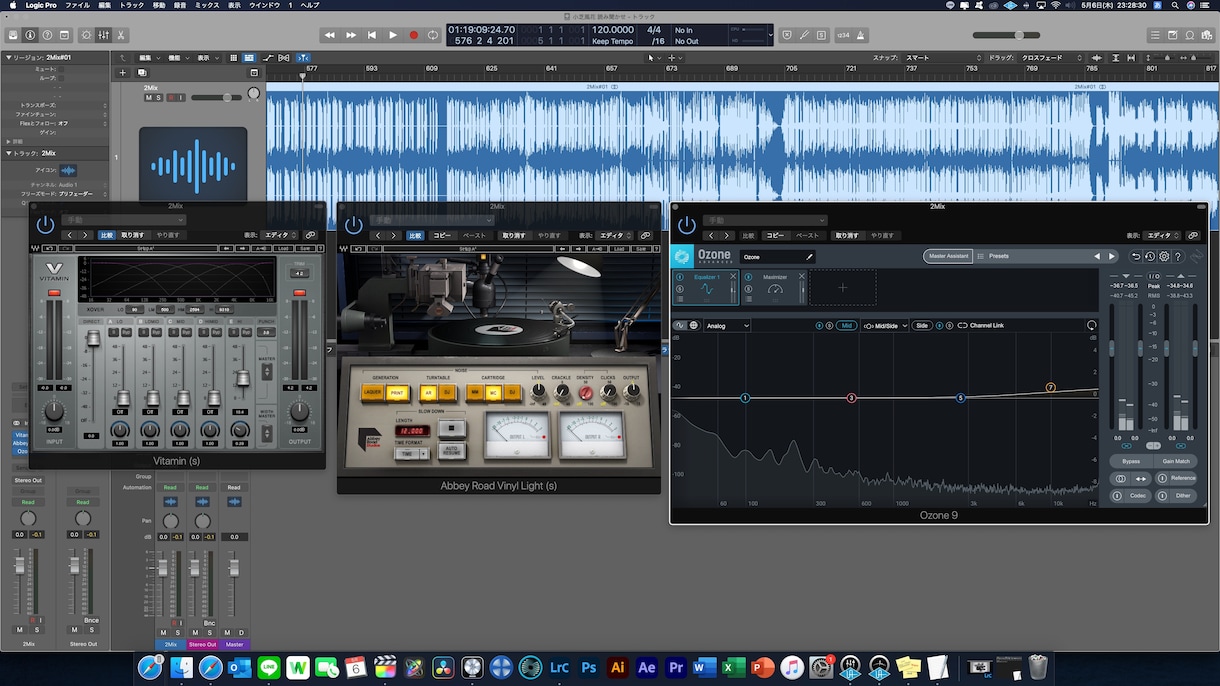Click コピー in Ozone plugin header
1220x686 pixels.
775,235
